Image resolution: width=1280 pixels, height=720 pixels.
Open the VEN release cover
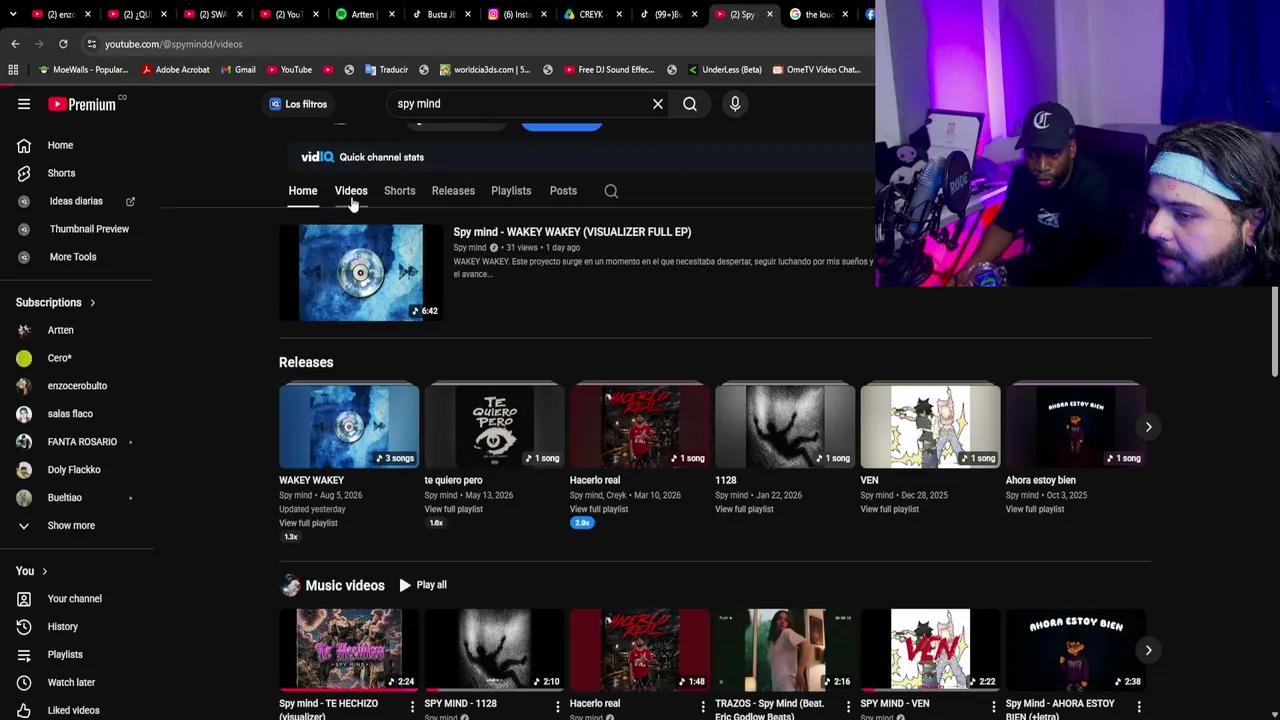pos(930,425)
